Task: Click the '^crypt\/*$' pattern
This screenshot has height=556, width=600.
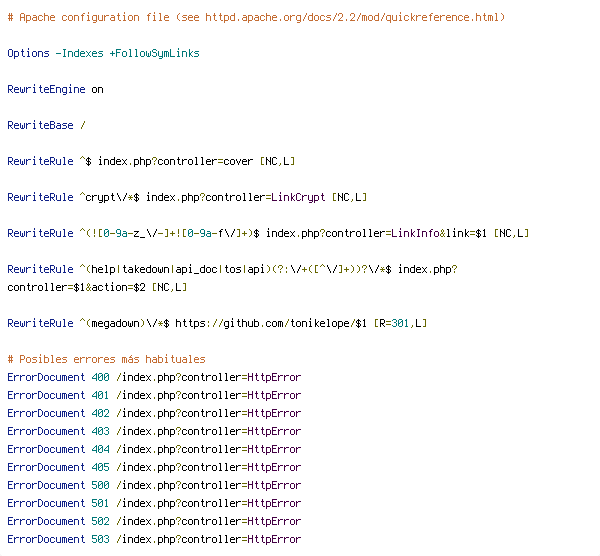Action: tap(109, 197)
